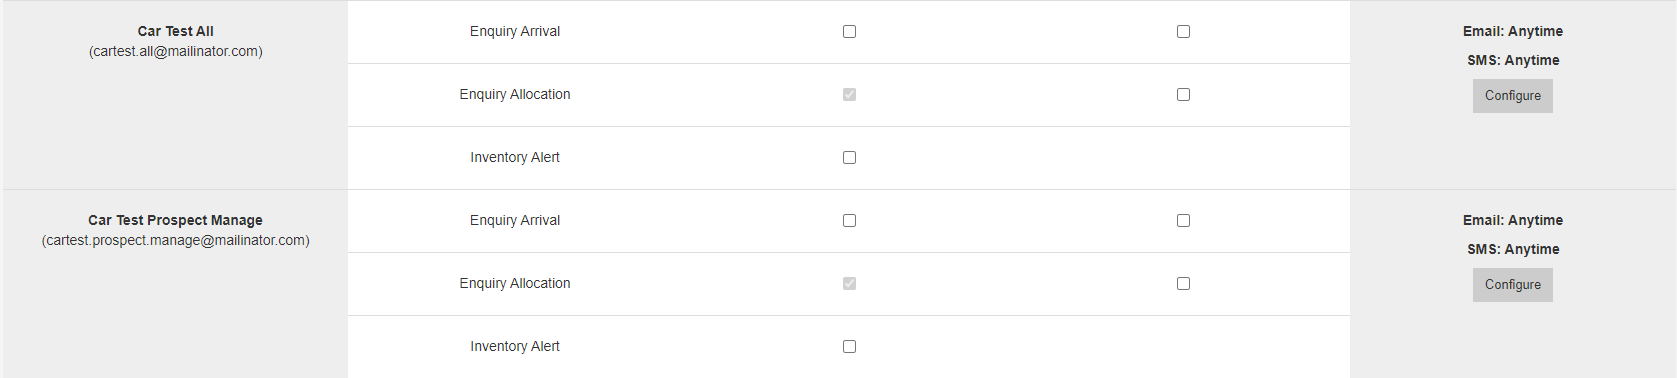Enable second Enquiry Allocation checkbox for Car Test All
This screenshot has height=378, width=1677.
(x=1183, y=95)
